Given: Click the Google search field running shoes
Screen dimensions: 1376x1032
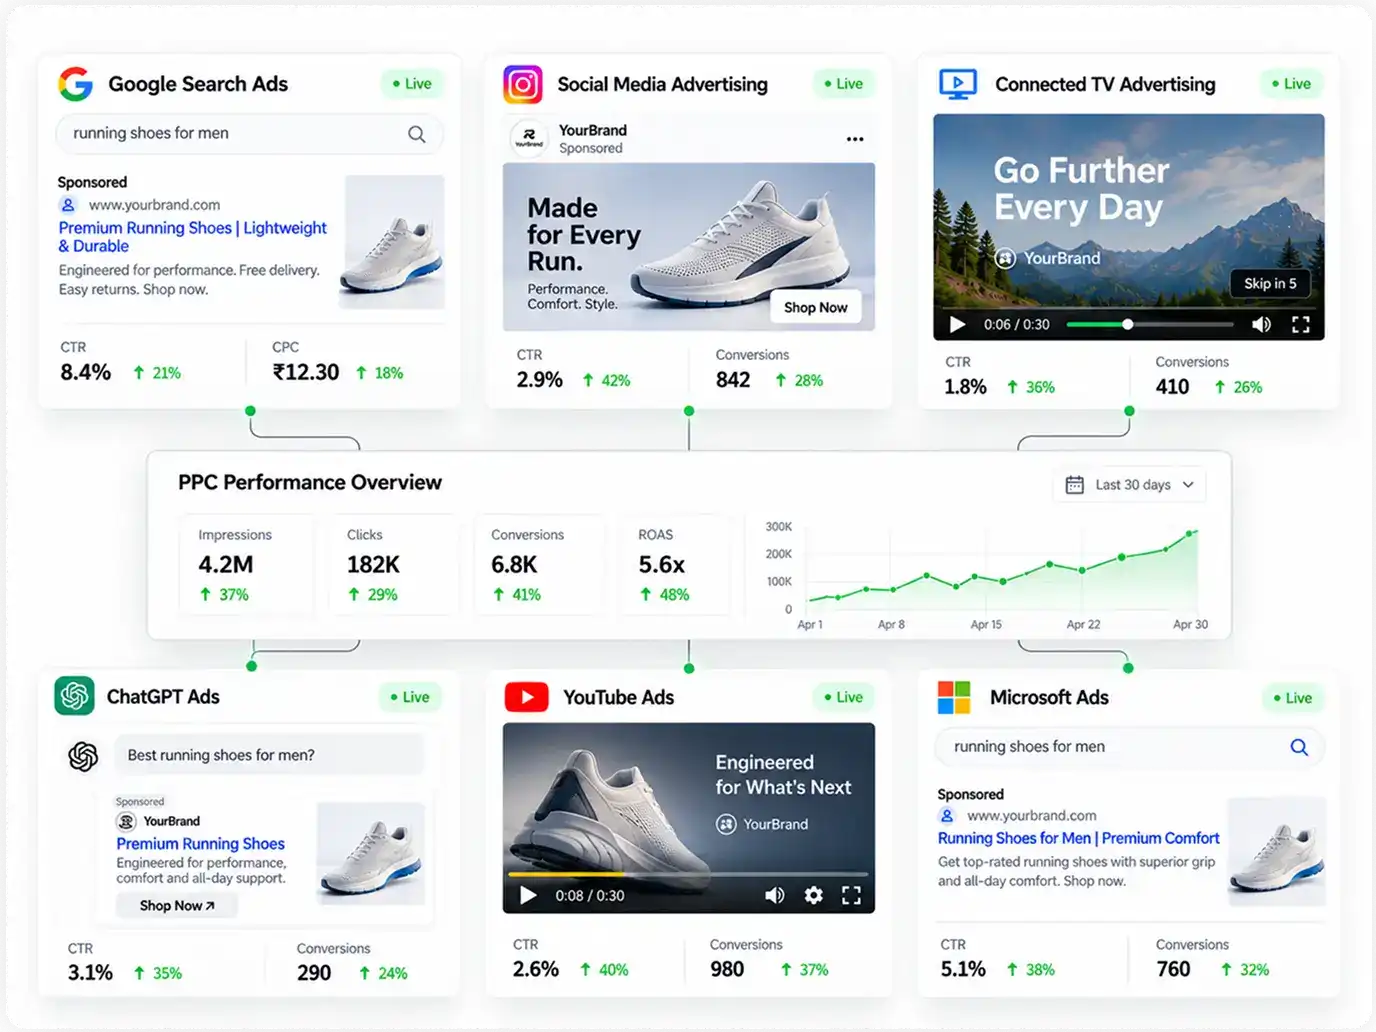Looking at the screenshot, I should coord(250,134).
